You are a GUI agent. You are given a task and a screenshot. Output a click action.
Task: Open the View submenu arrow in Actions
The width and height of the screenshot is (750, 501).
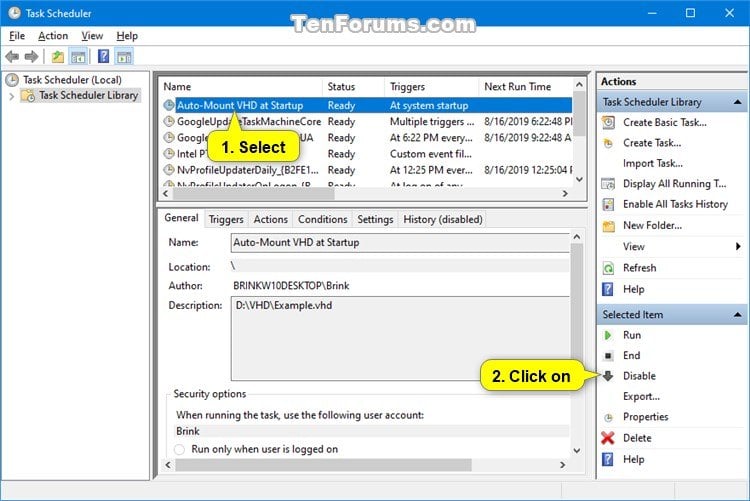pyautogui.click(x=738, y=246)
